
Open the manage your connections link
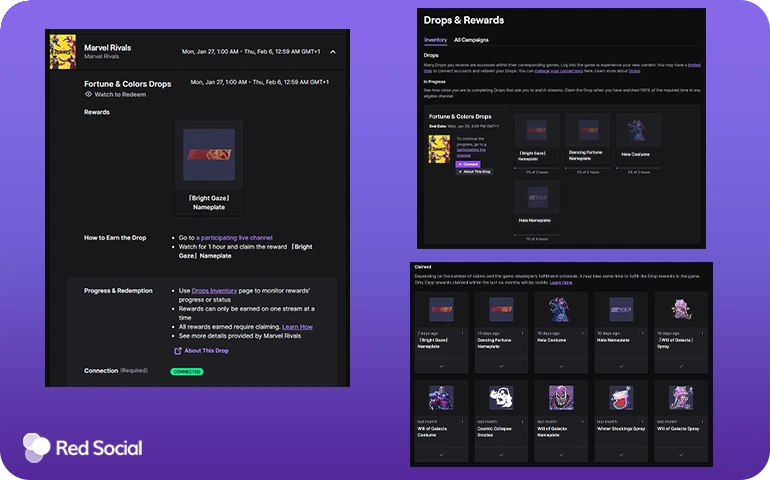pos(558,71)
